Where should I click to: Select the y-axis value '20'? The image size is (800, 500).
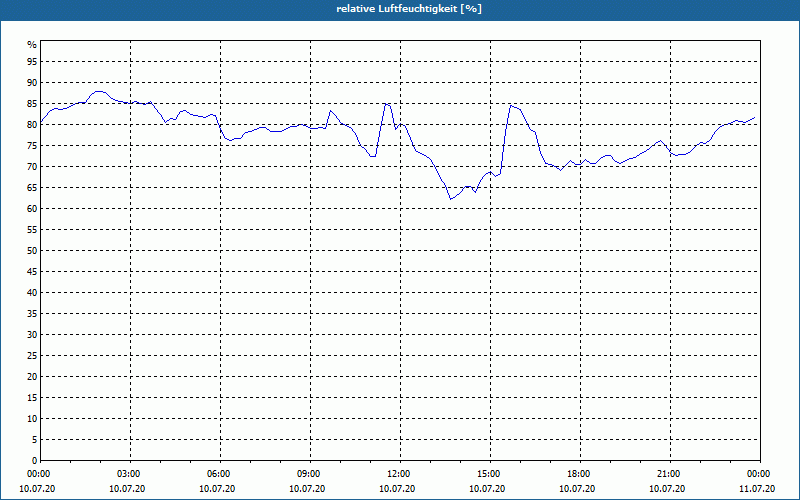click(32, 377)
